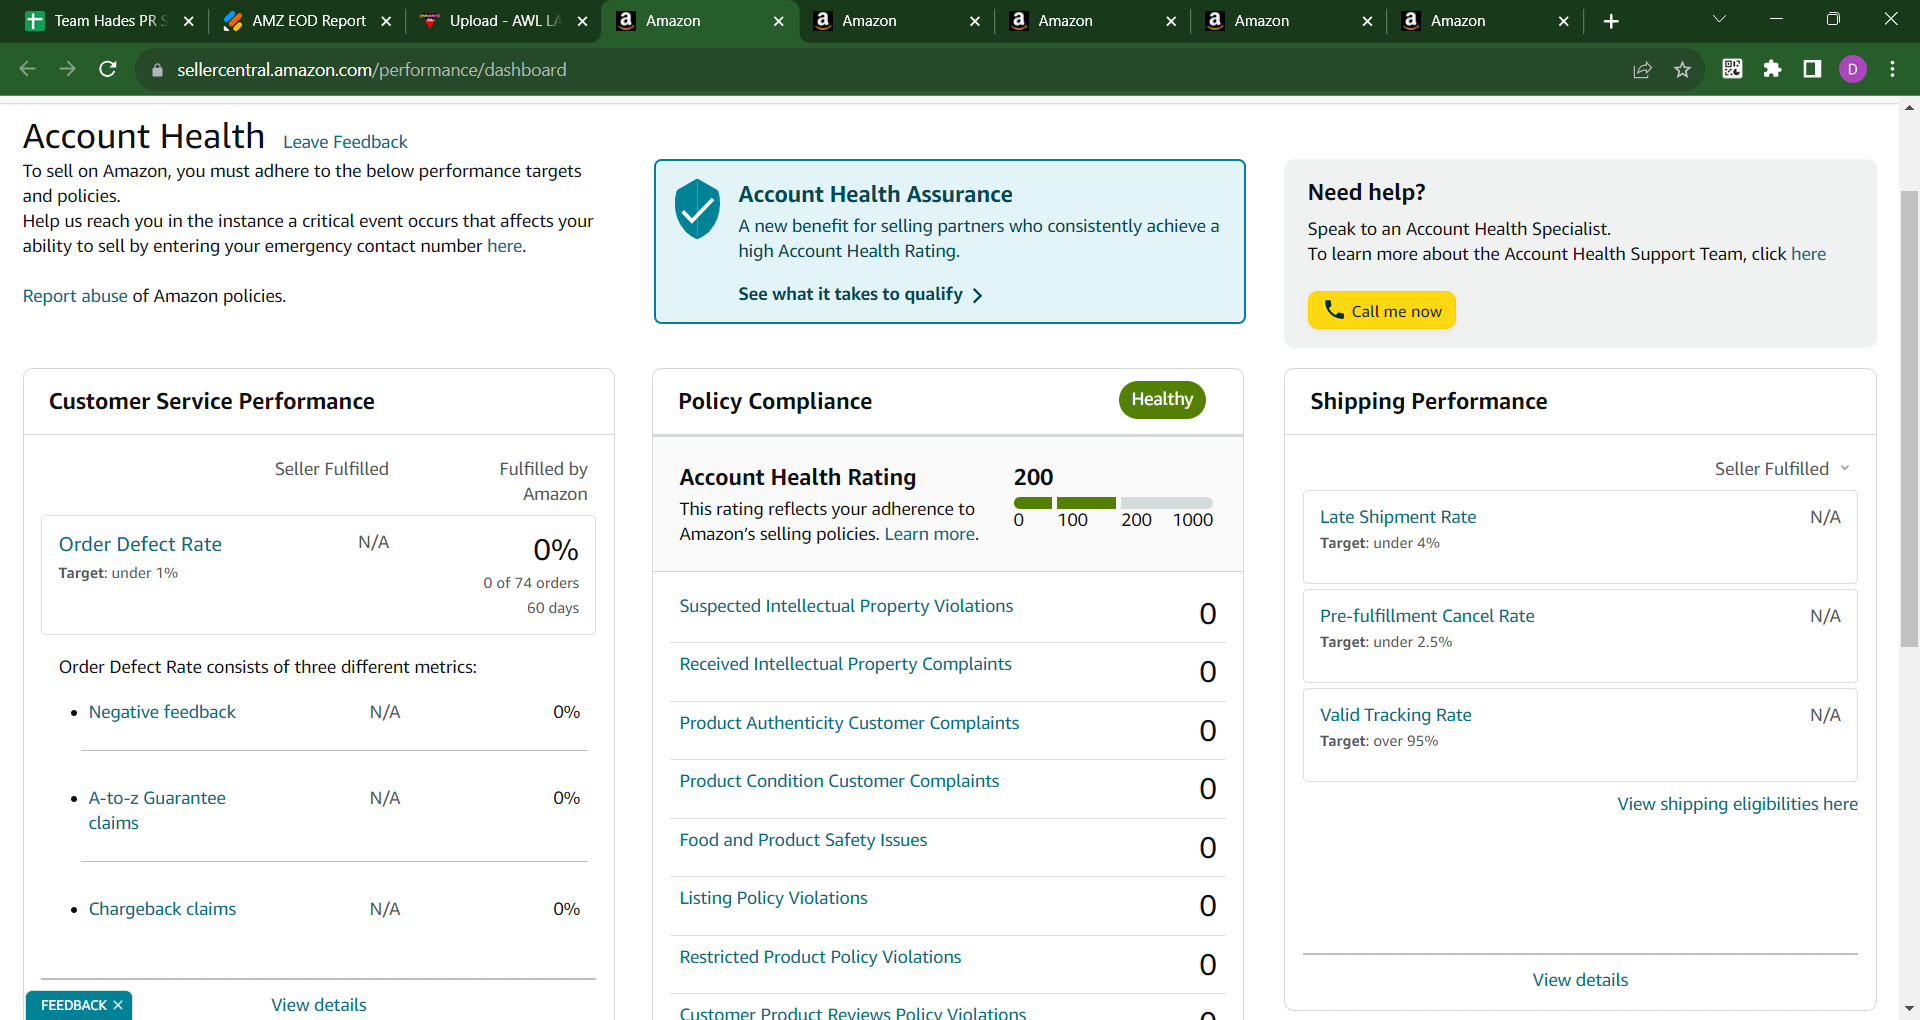
Task: Toggle the browser side panel
Action: (1812, 69)
